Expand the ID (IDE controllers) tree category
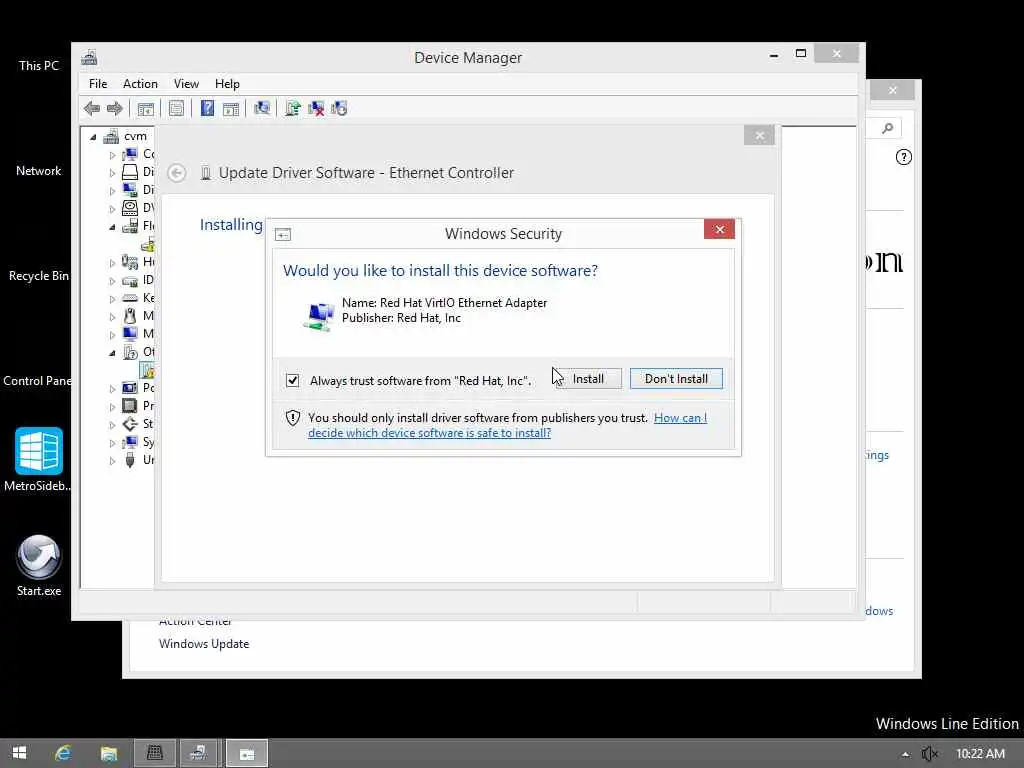 pyautogui.click(x=112, y=281)
